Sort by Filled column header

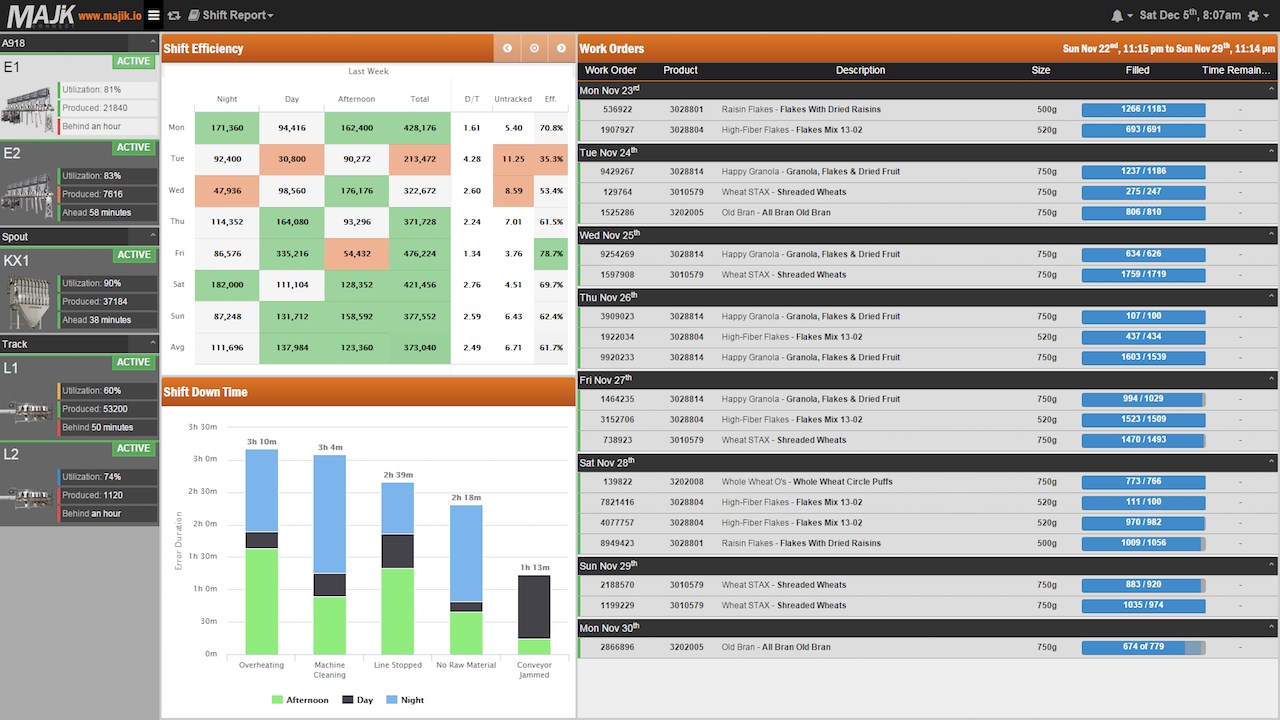click(x=1137, y=70)
